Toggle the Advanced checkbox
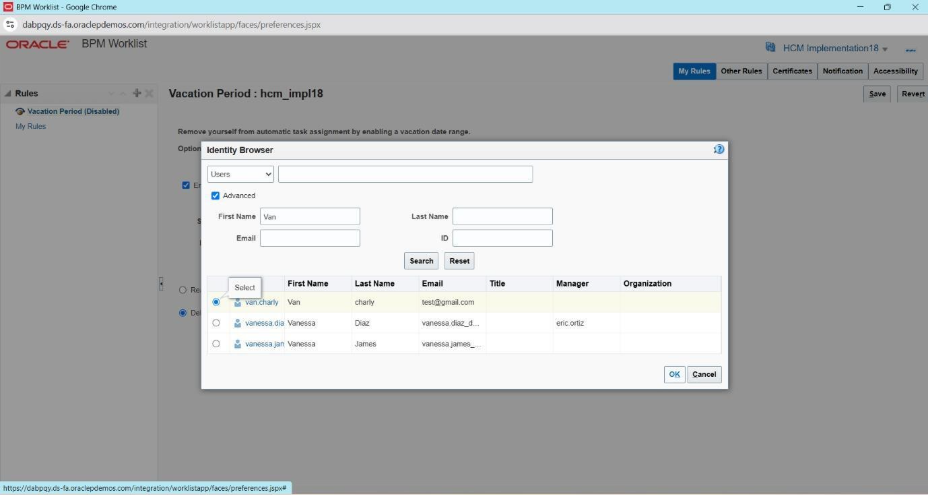The height and width of the screenshot is (495, 928). pyautogui.click(x=215, y=195)
